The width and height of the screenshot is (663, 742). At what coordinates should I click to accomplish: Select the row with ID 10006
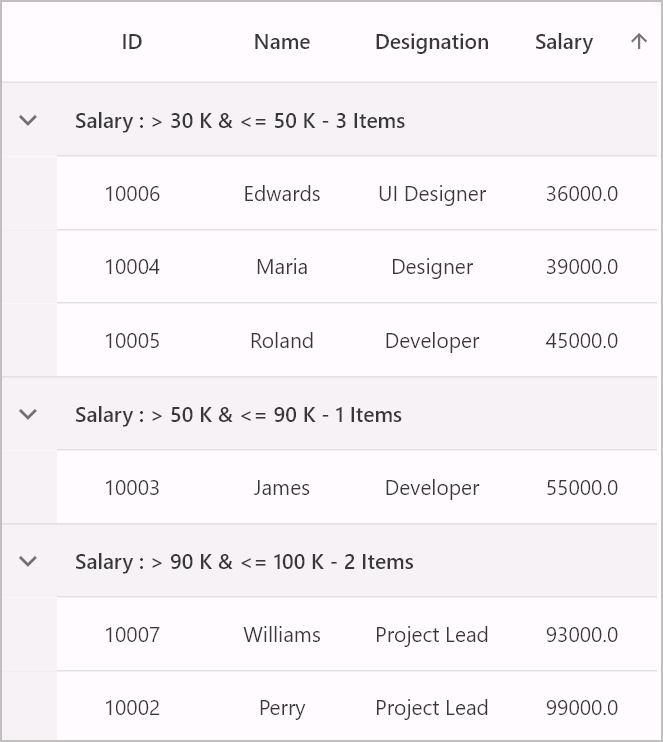357,194
